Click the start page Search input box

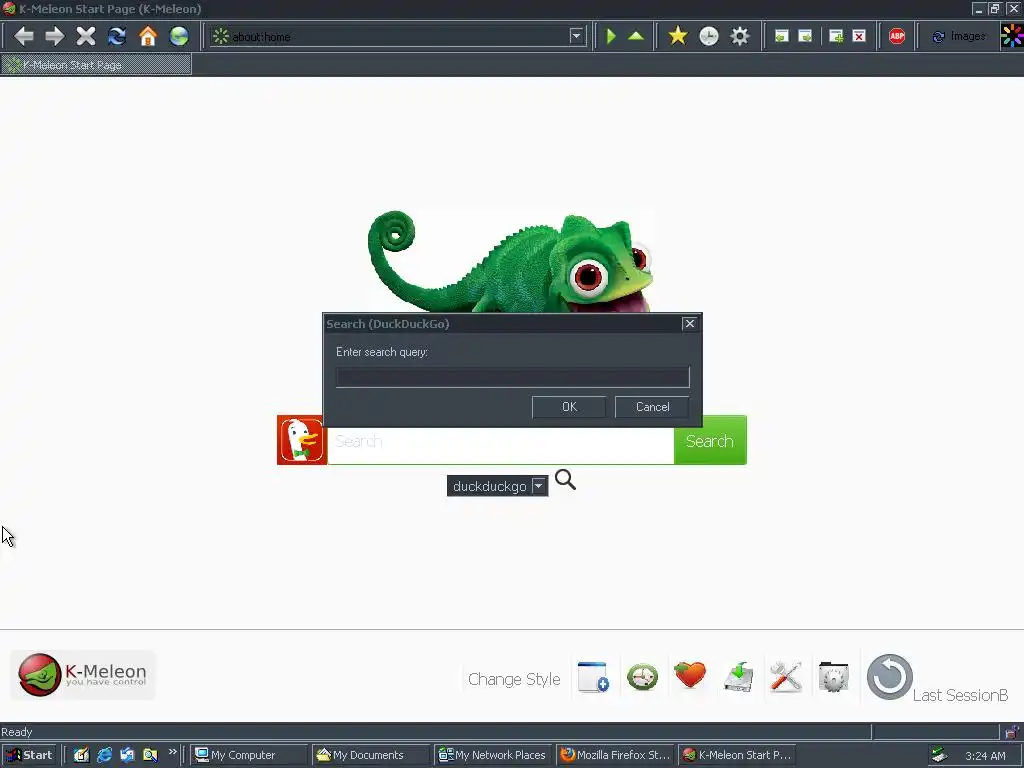500,445
